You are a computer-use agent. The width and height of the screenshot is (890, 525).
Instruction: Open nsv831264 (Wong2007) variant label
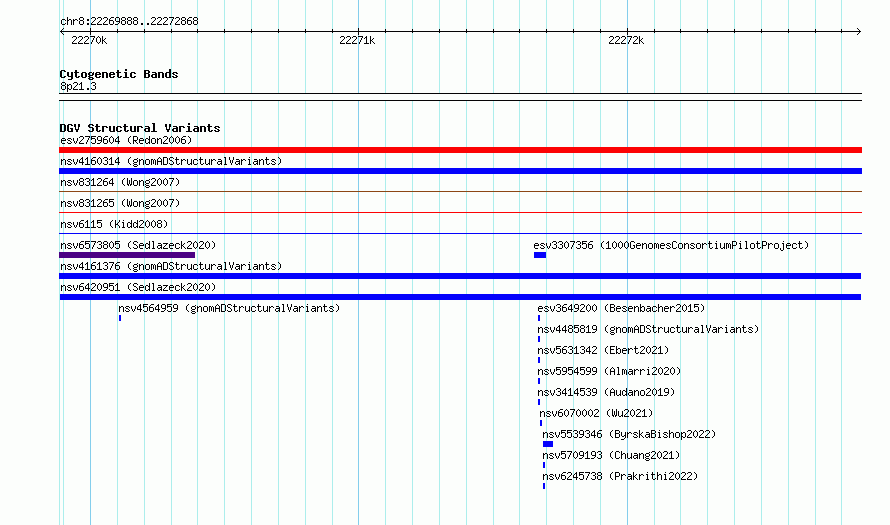click(120, 182)
